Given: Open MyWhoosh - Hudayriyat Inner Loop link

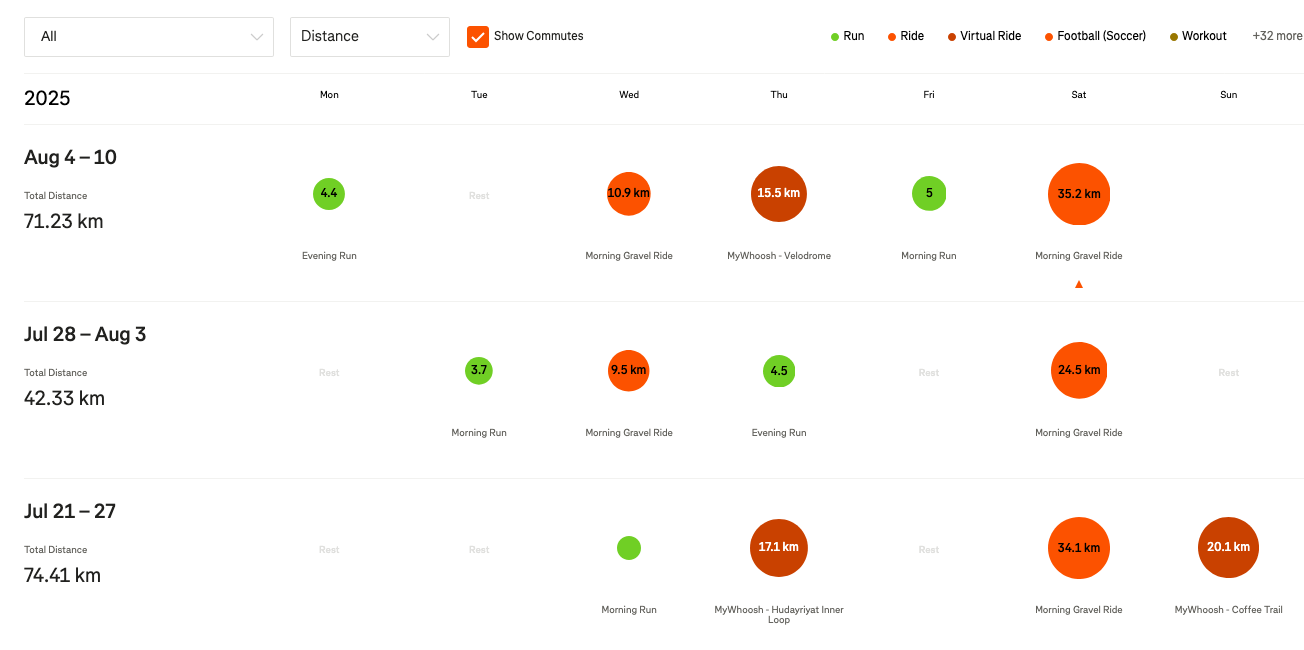Looking at the screenshot, I should [x=778, y=614].
